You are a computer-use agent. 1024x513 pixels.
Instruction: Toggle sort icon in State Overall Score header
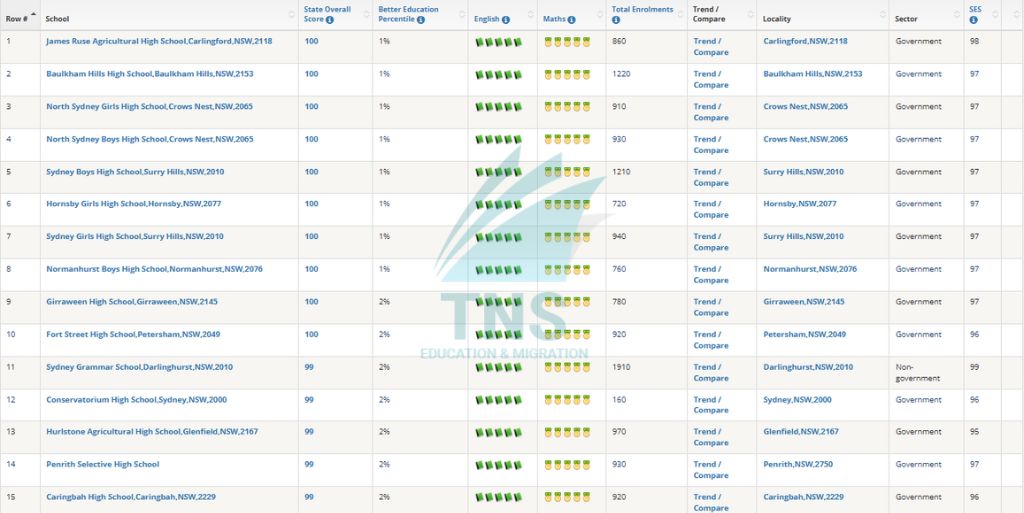[x=366, y=14]
